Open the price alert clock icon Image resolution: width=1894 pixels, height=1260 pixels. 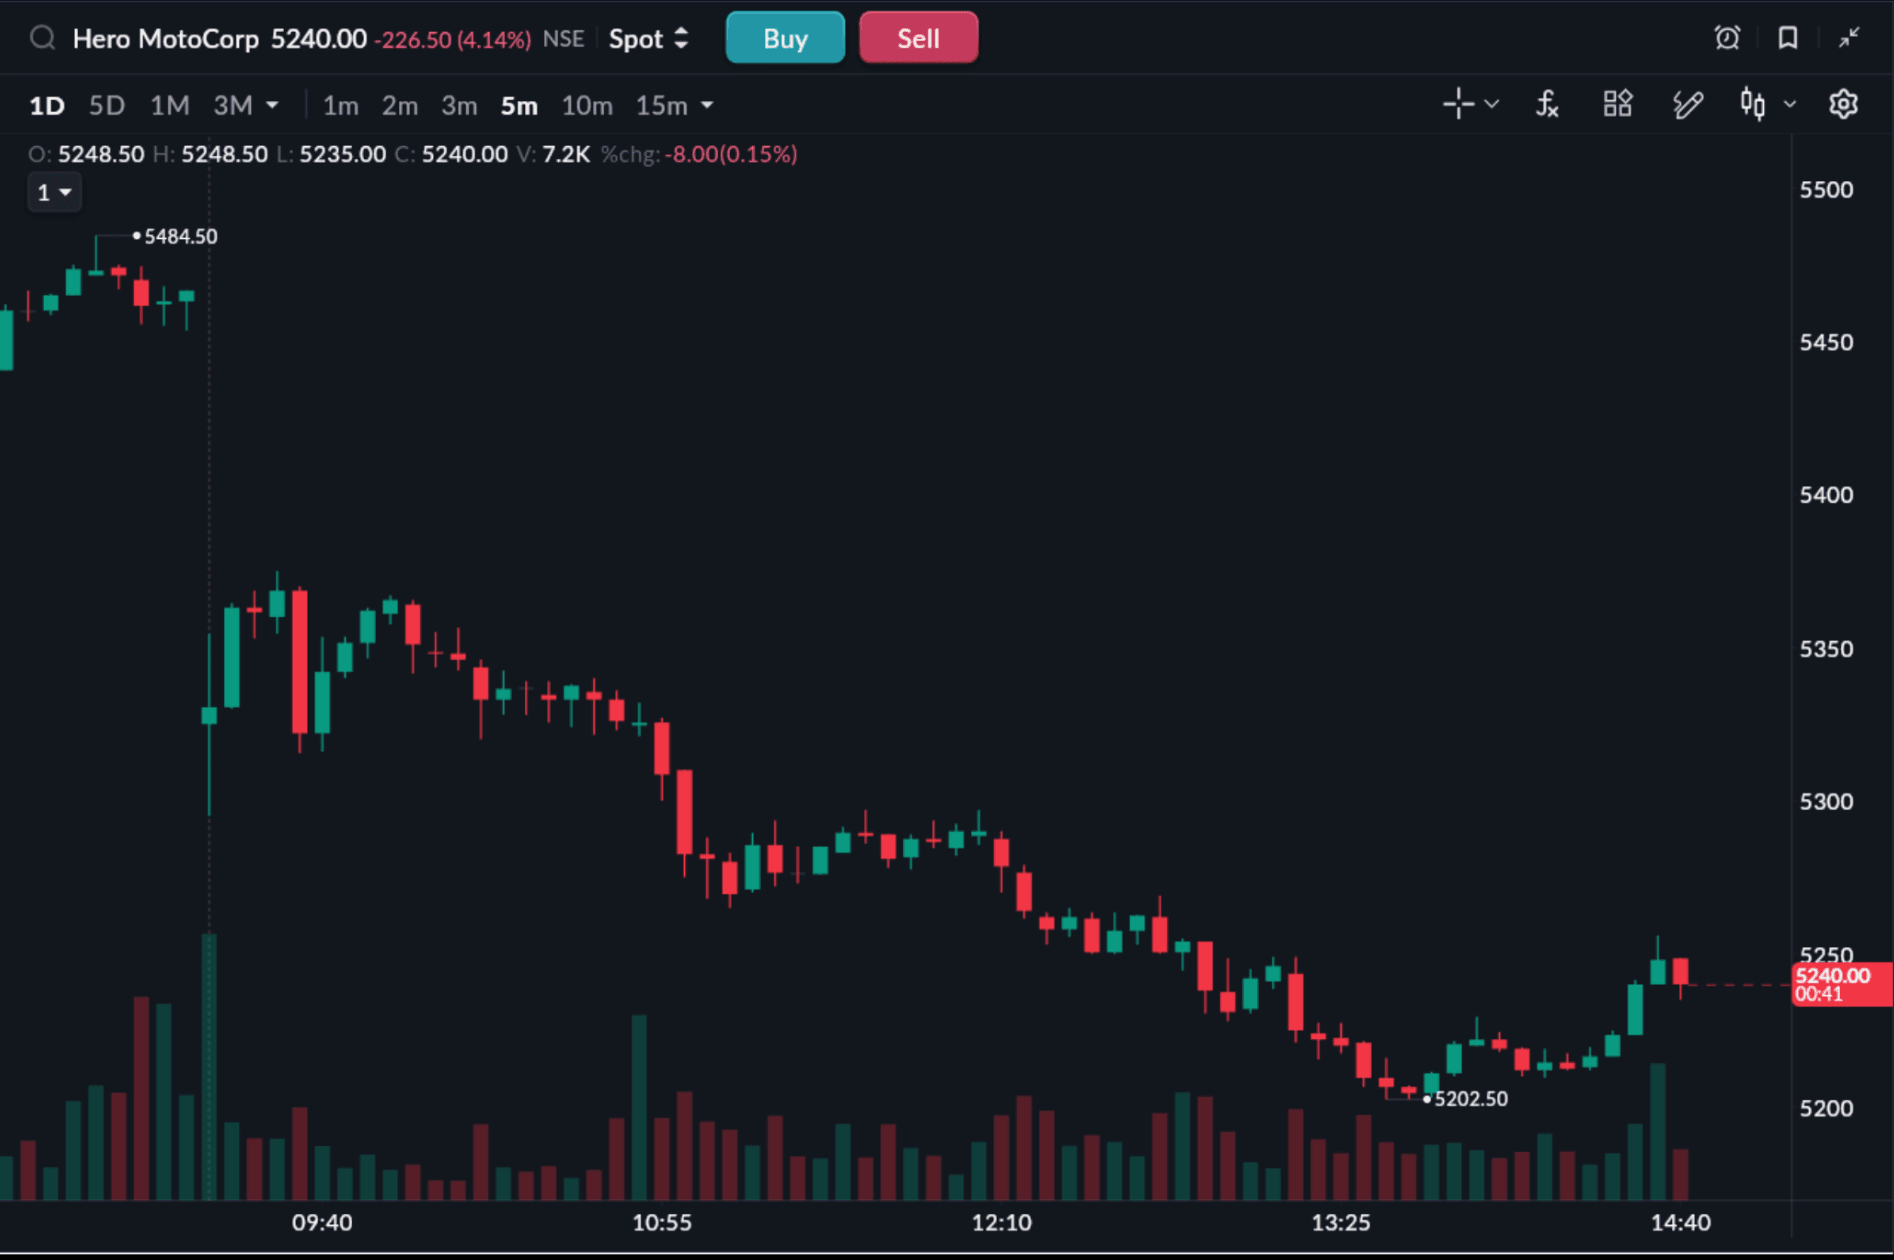[x=1726, y=38]
